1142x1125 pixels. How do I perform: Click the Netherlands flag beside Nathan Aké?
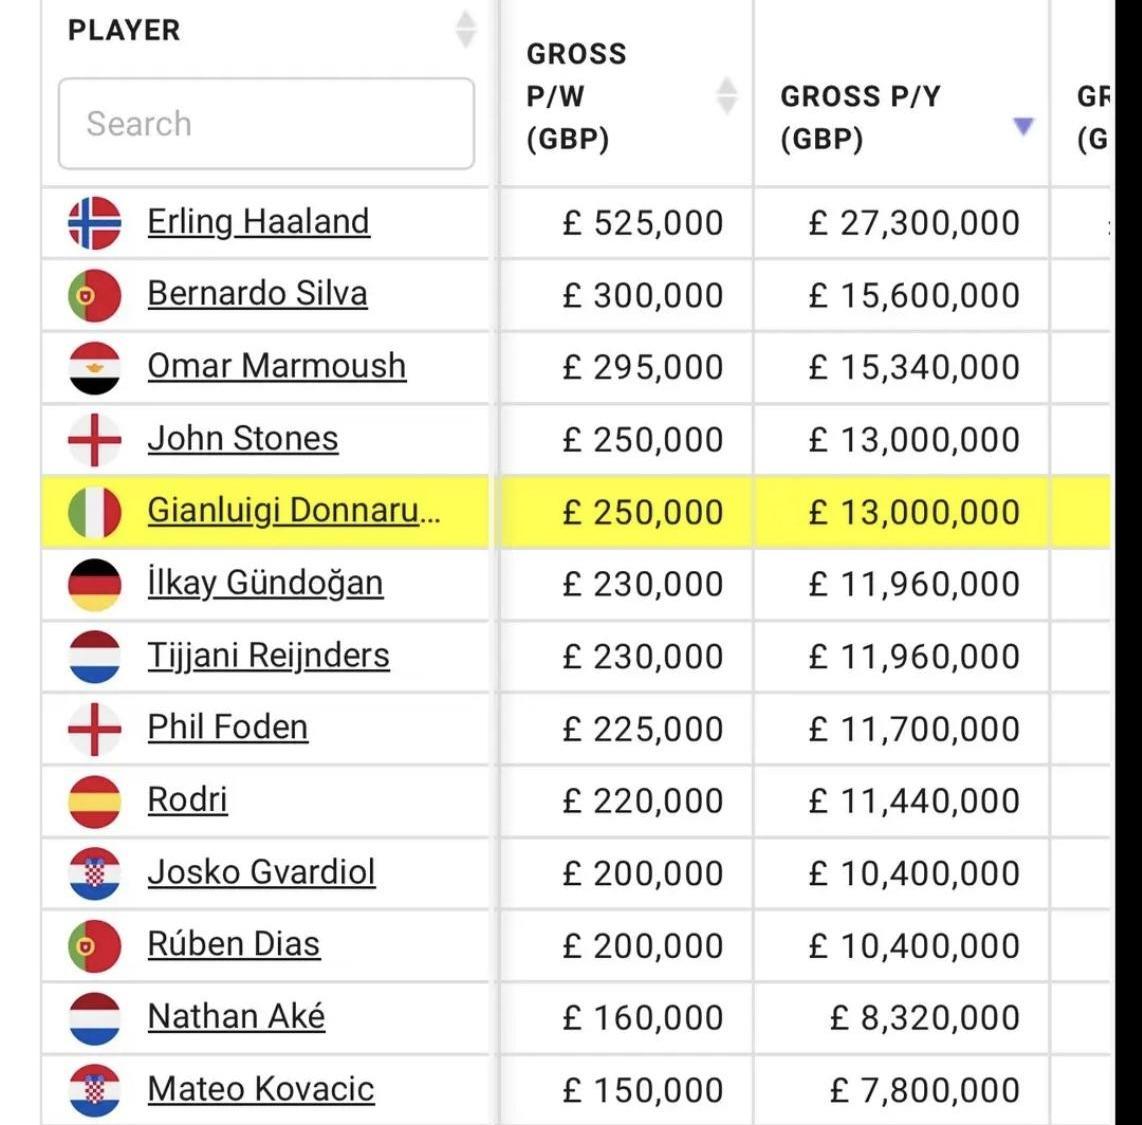94,1017
